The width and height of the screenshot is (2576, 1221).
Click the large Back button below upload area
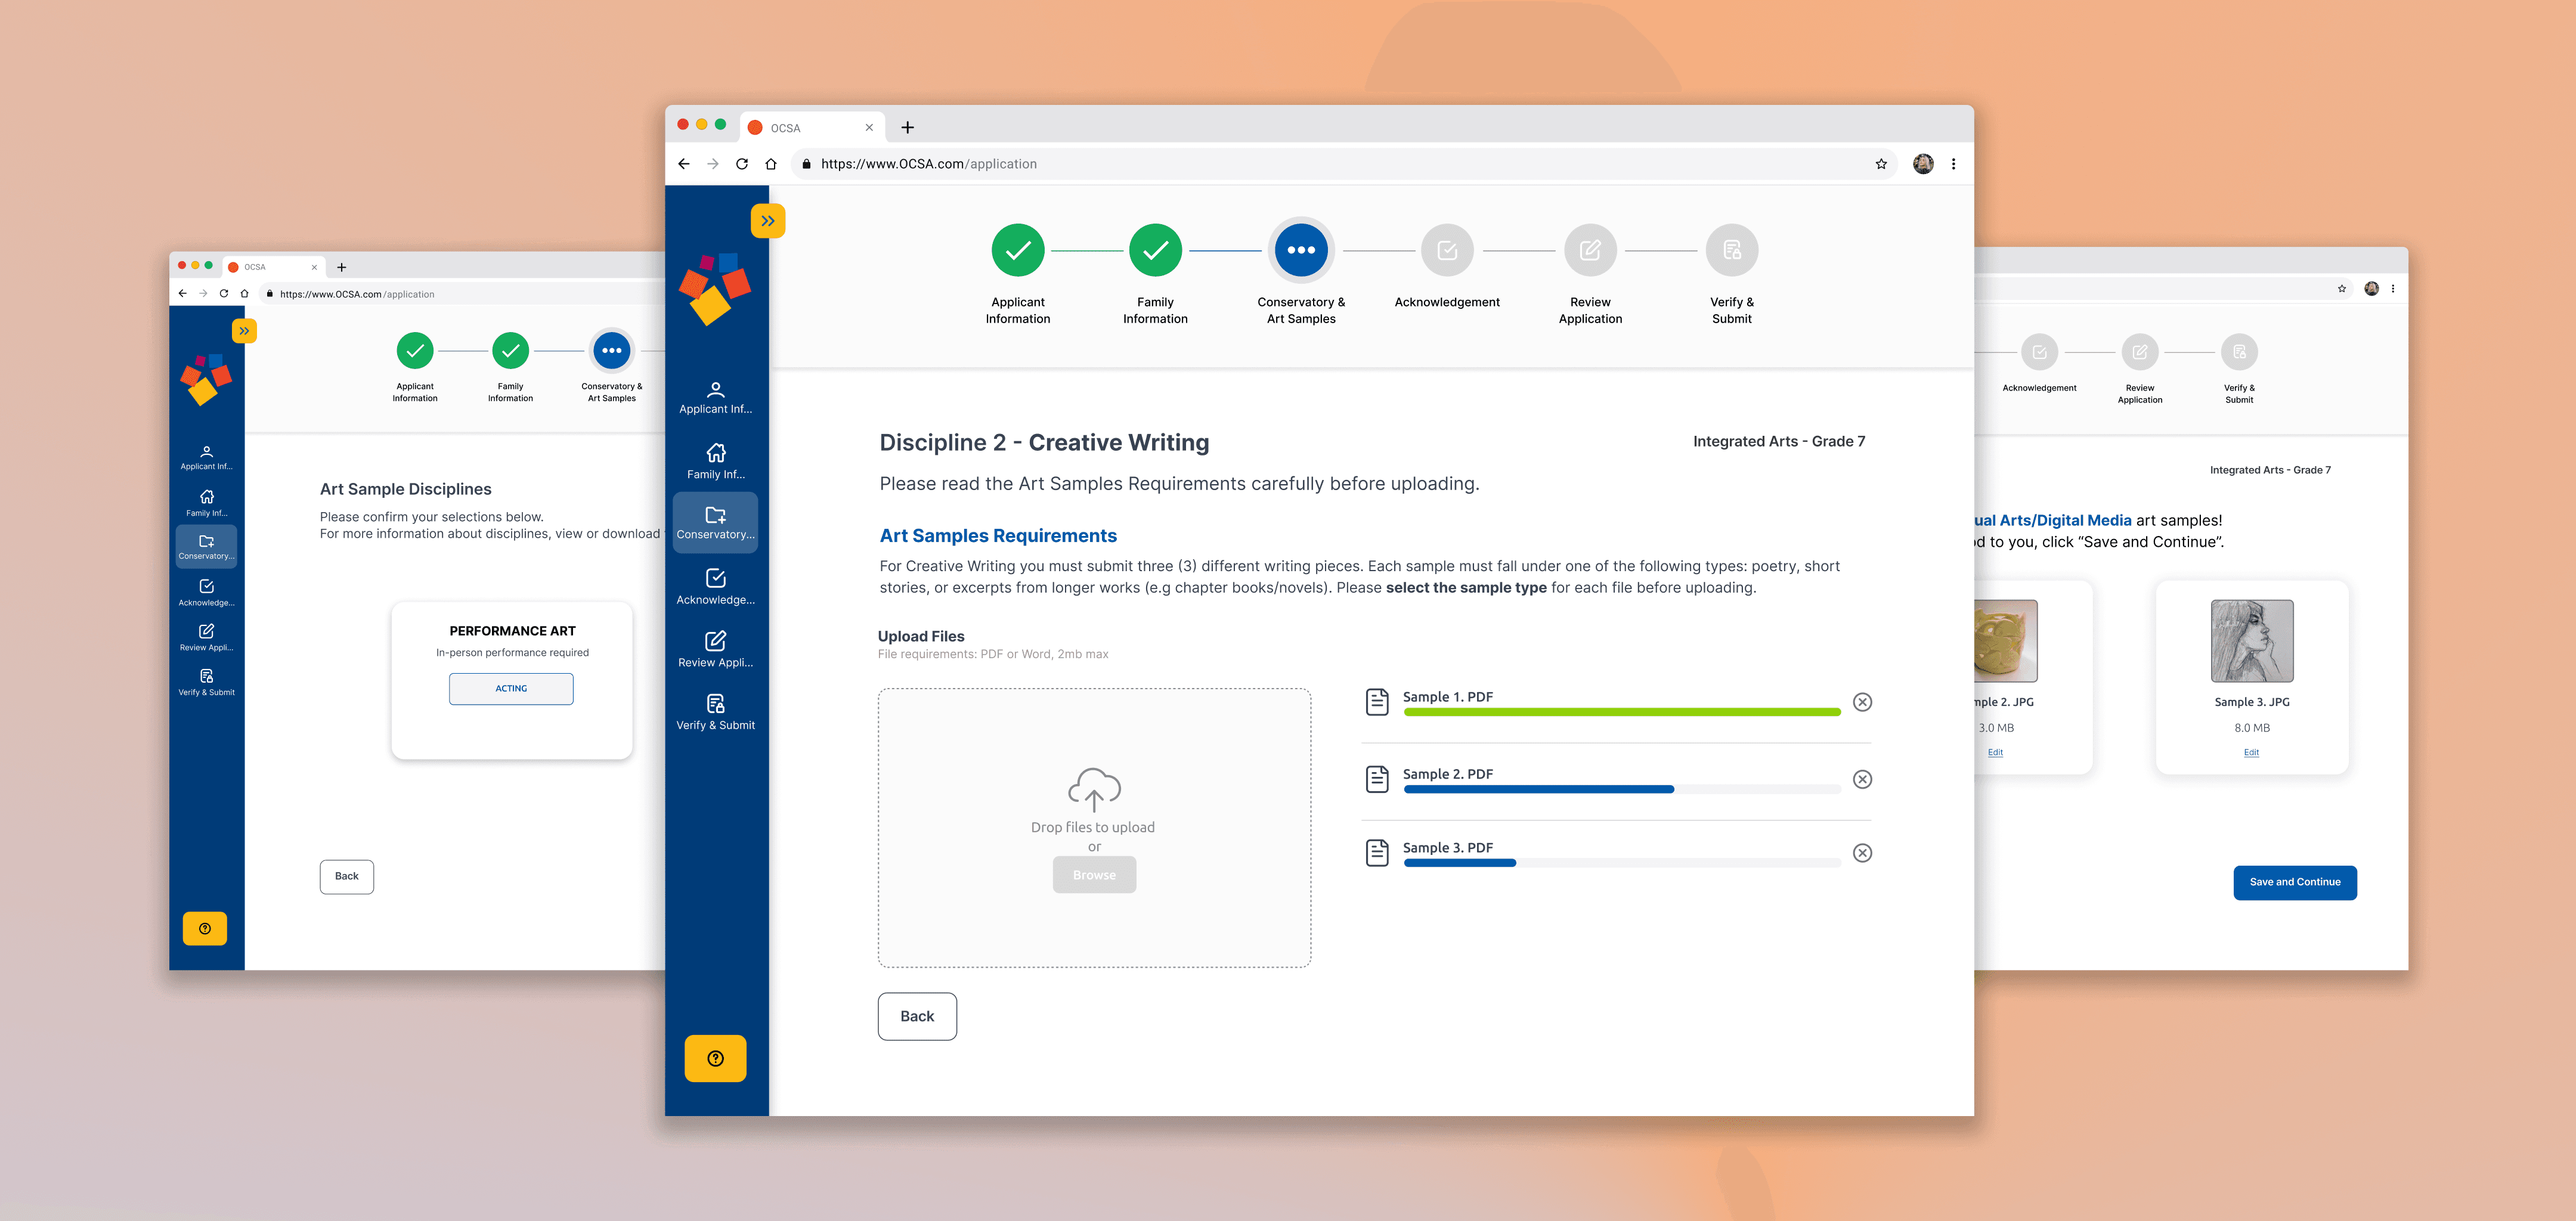point(916,1016)
